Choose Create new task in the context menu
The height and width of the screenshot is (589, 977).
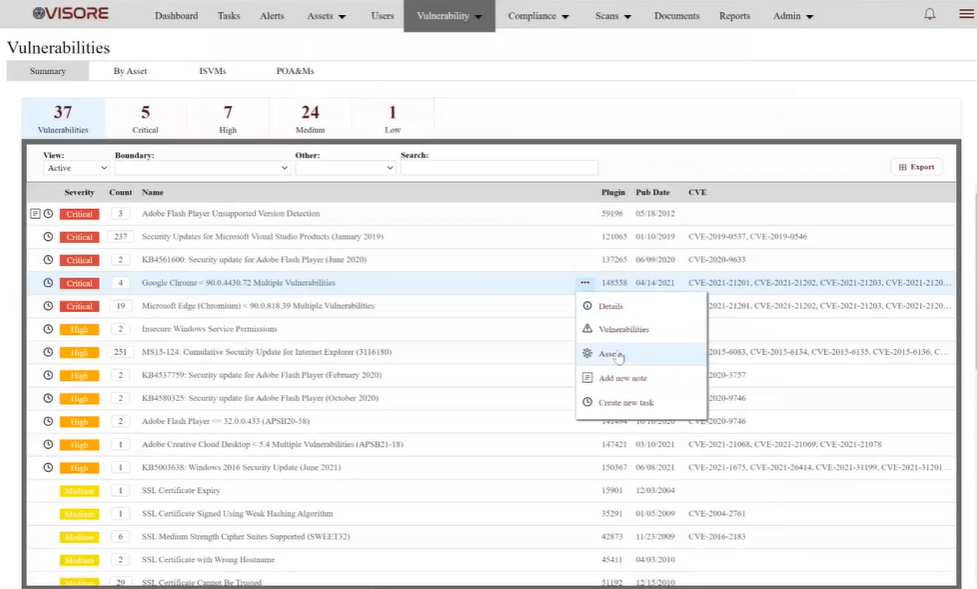point(625,402)
